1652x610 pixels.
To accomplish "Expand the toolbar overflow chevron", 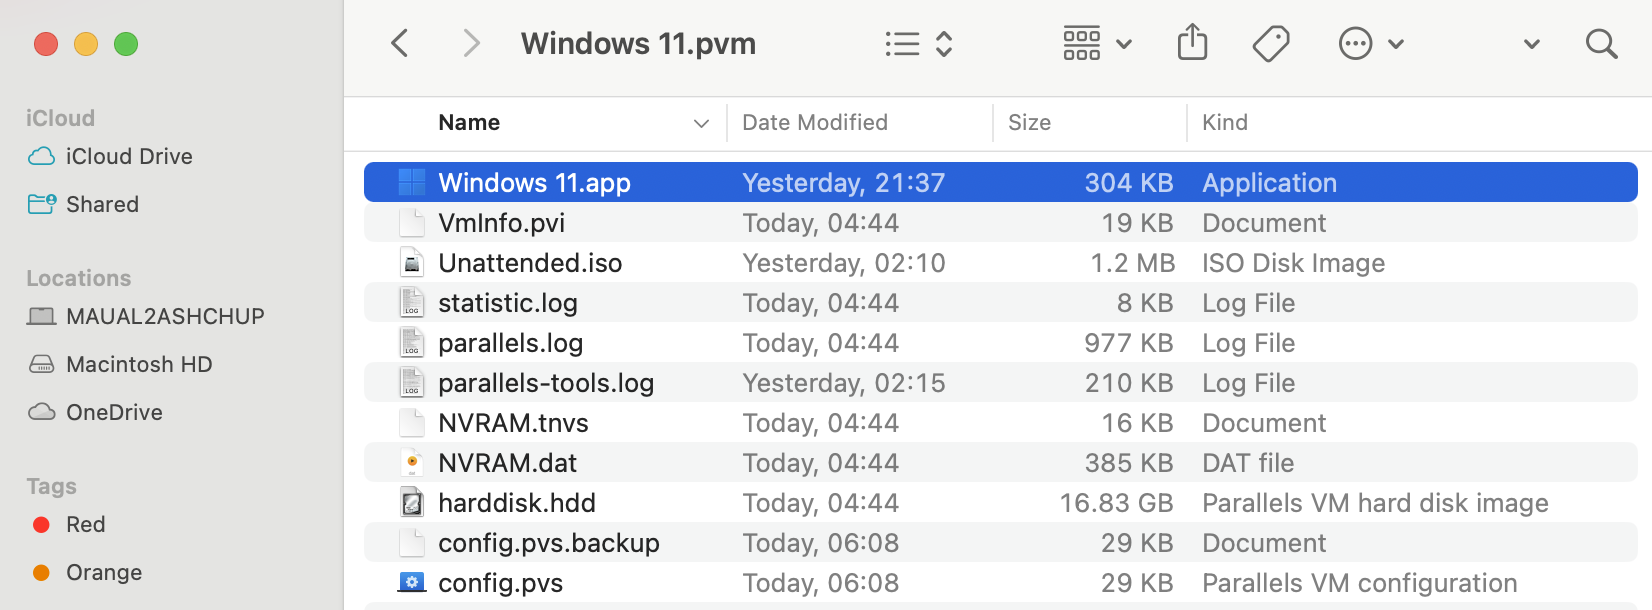I will click(x=1531, y=44).
